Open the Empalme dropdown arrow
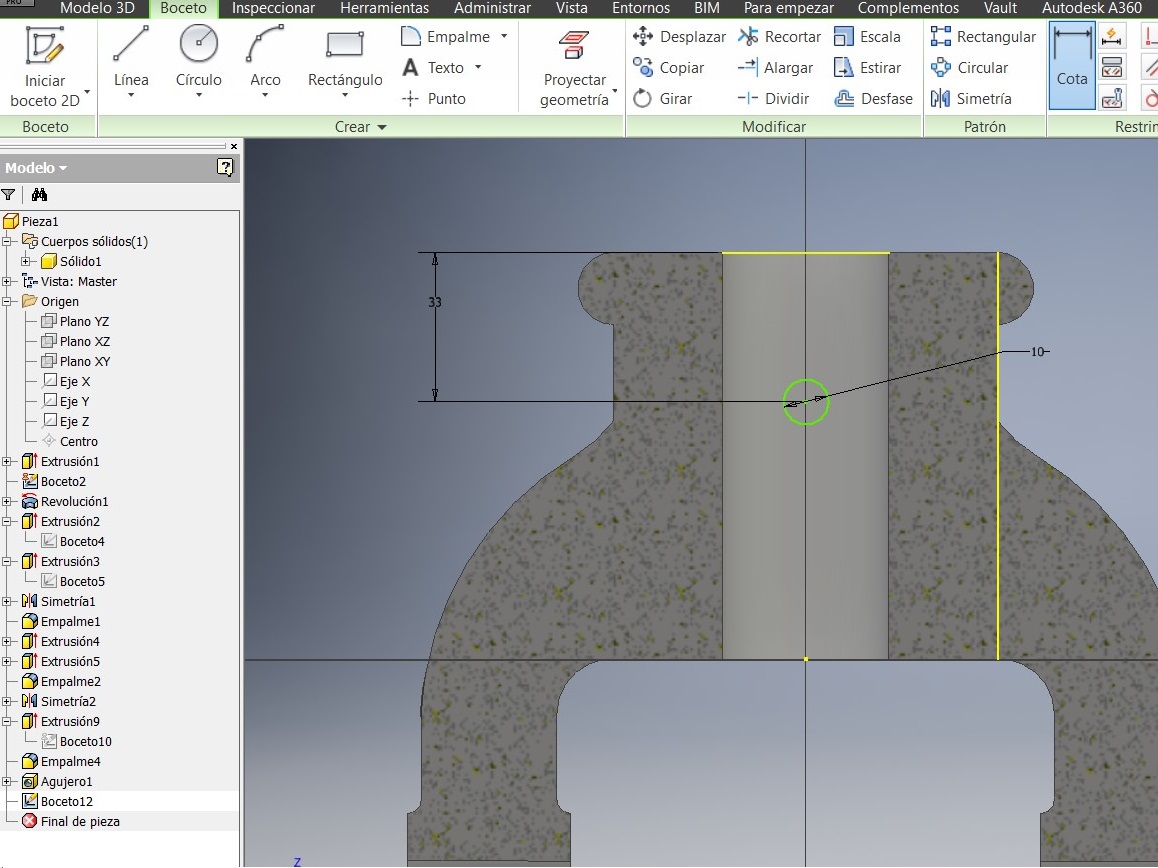The image size is (1158, 868). click(504, 36)
